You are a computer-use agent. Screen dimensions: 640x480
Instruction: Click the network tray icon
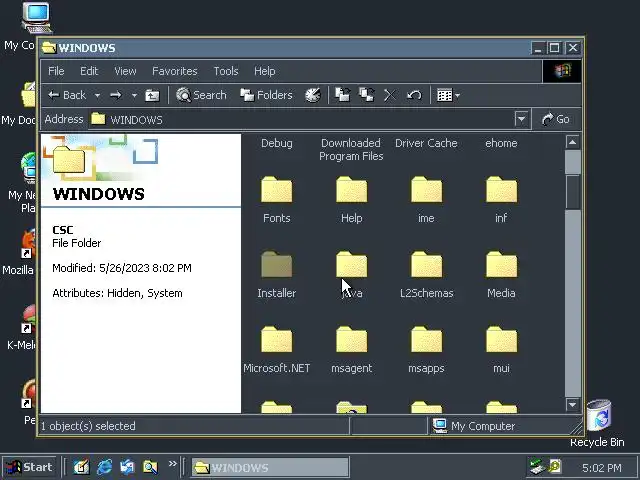(x=536, y=467)
